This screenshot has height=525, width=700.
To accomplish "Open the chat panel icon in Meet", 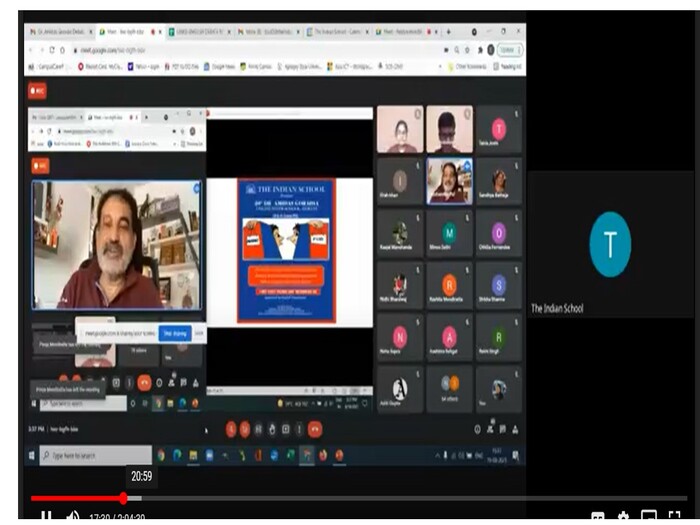I will 503,429.
